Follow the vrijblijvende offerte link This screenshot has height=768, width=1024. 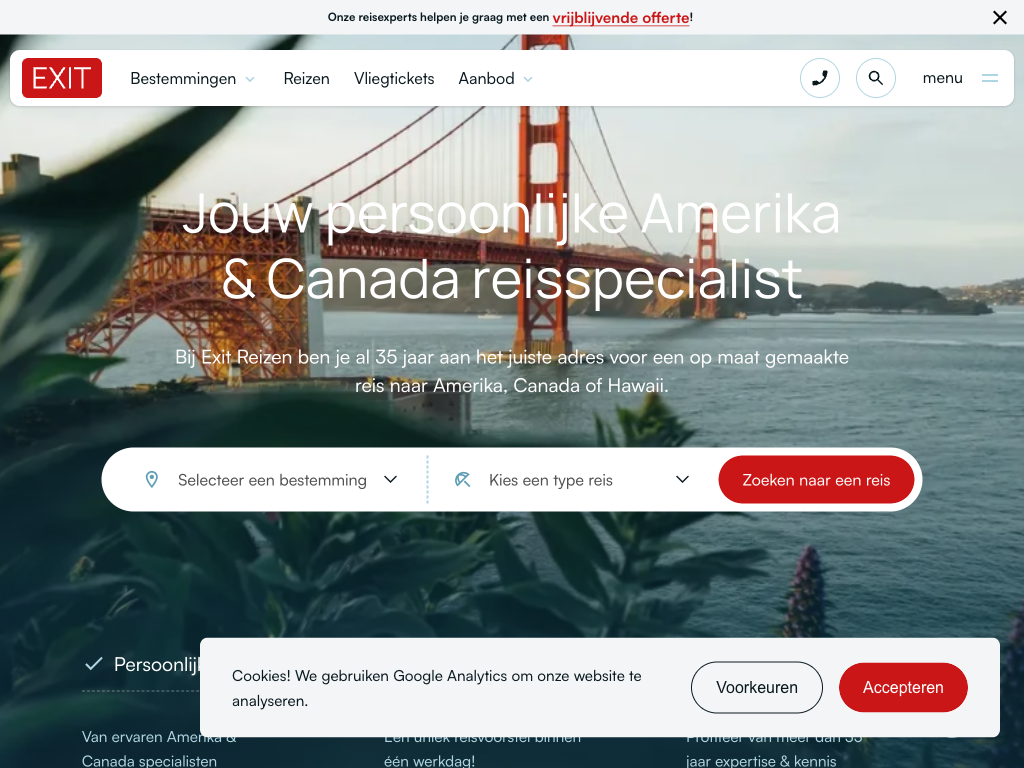coord(620,18)
